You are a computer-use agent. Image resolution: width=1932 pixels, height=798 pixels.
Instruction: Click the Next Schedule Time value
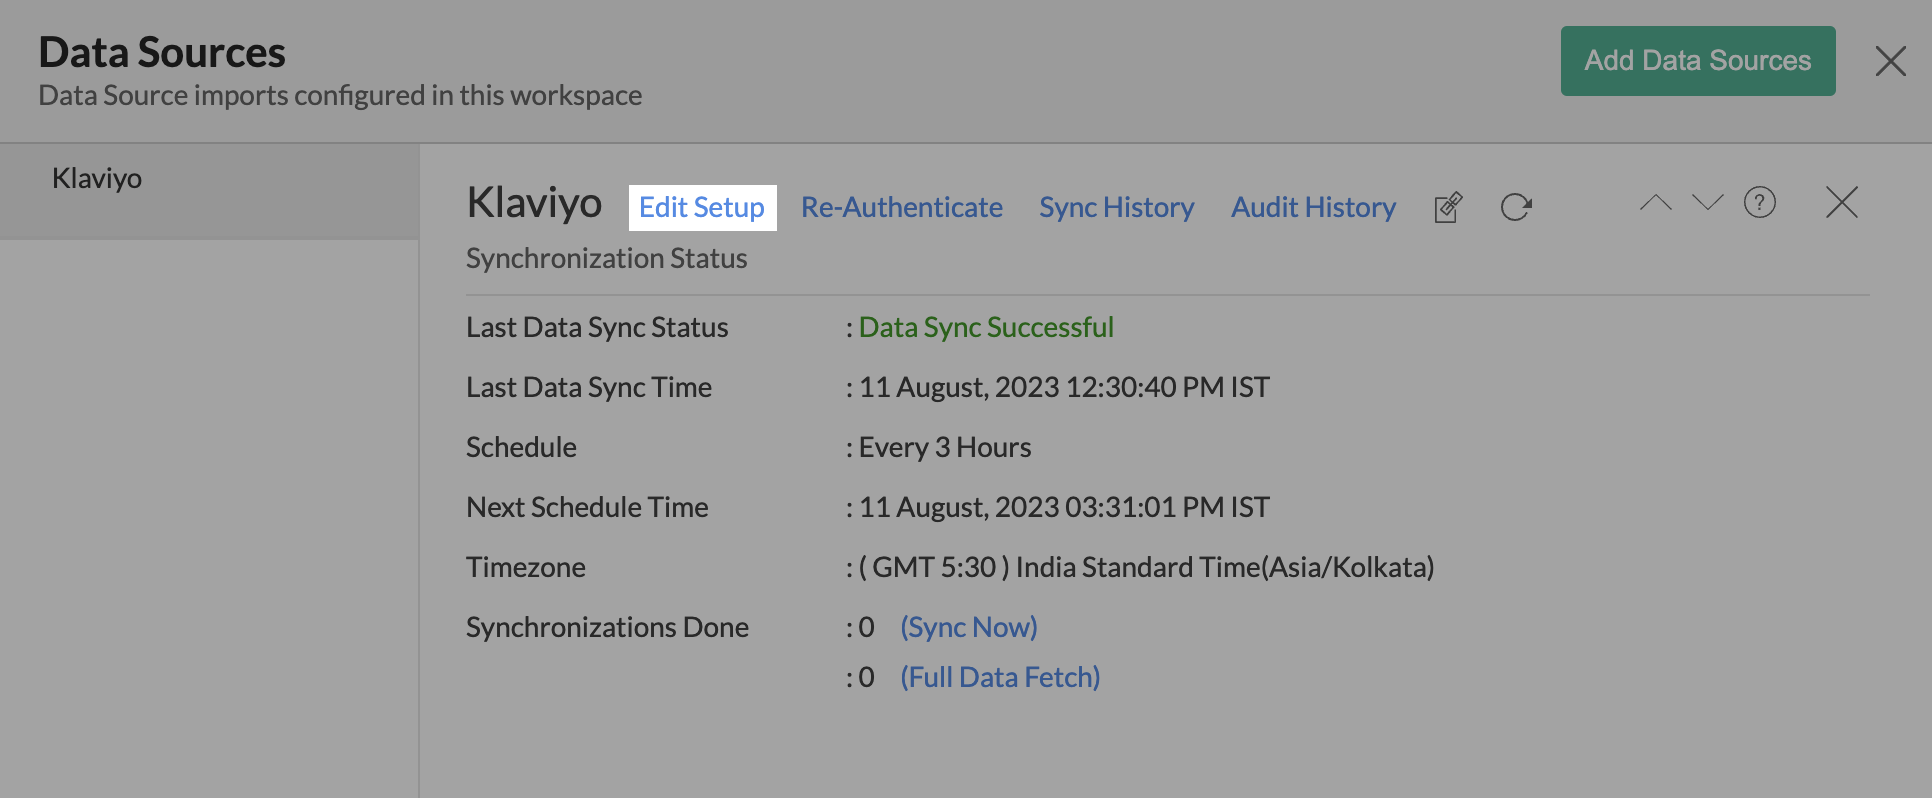point(1063,507)
